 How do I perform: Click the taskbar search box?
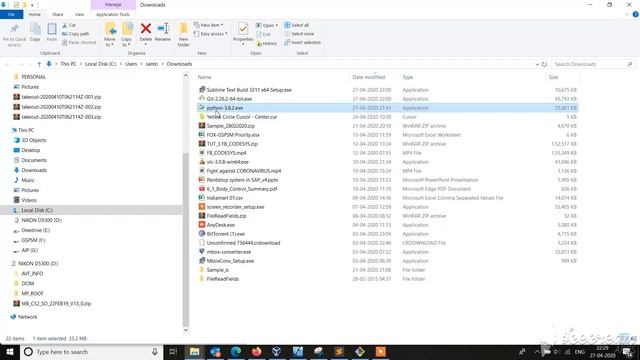(91, 352)
